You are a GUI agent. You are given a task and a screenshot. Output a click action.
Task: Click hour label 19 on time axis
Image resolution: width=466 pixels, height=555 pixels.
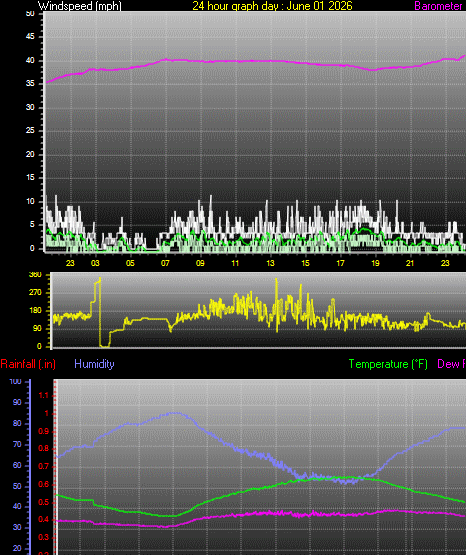[x=375, y=263]
